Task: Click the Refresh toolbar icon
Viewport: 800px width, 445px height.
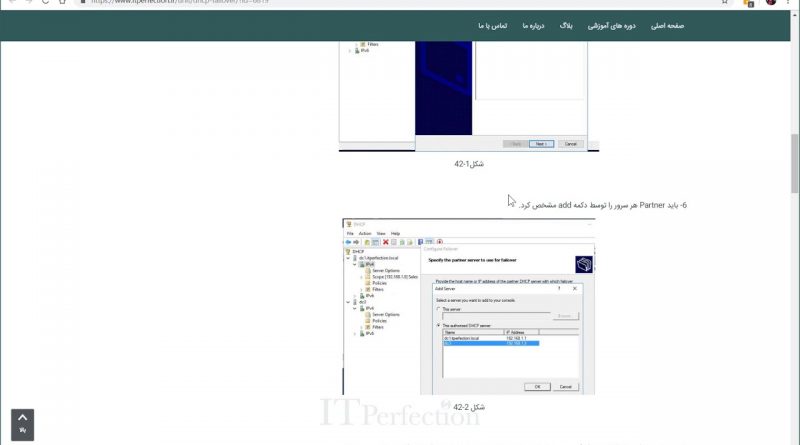Action: point(402,242)
